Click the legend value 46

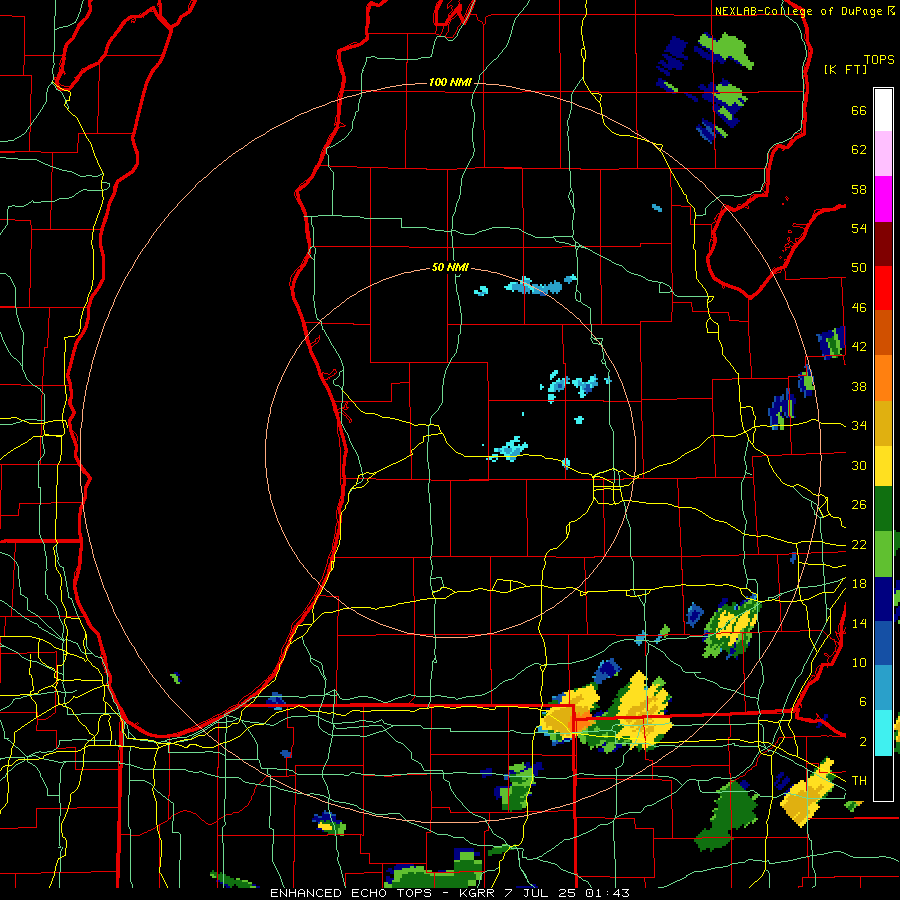click(859, 308)
